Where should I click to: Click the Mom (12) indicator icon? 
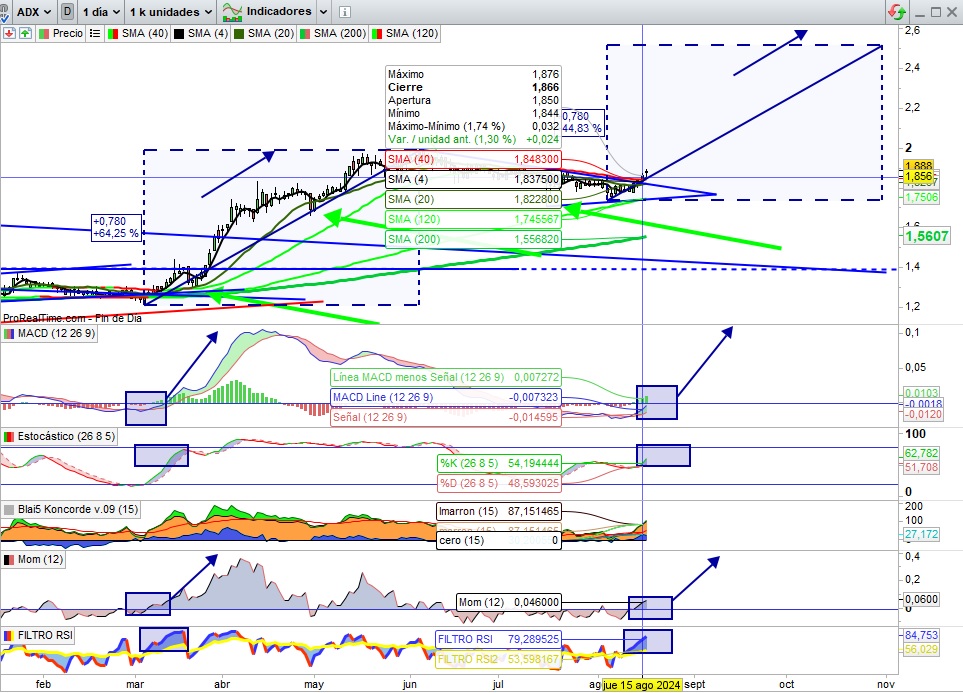[x=9, y=560]
